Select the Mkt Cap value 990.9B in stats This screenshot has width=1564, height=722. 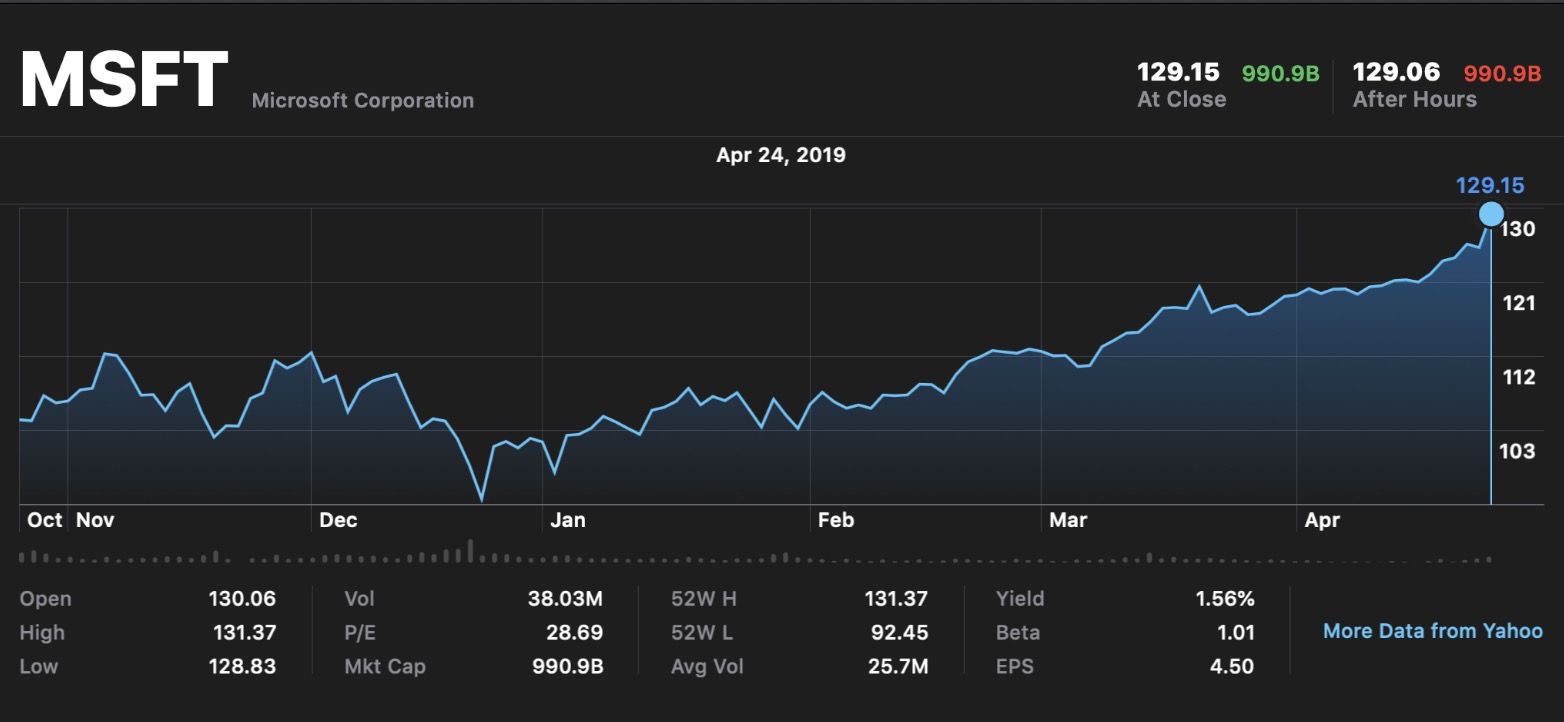[x=566, y=666]
